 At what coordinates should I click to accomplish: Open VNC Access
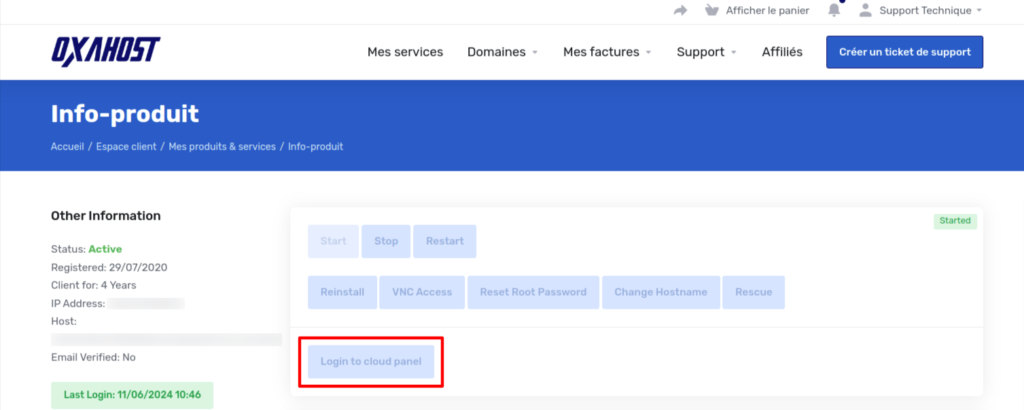[422, 292]
